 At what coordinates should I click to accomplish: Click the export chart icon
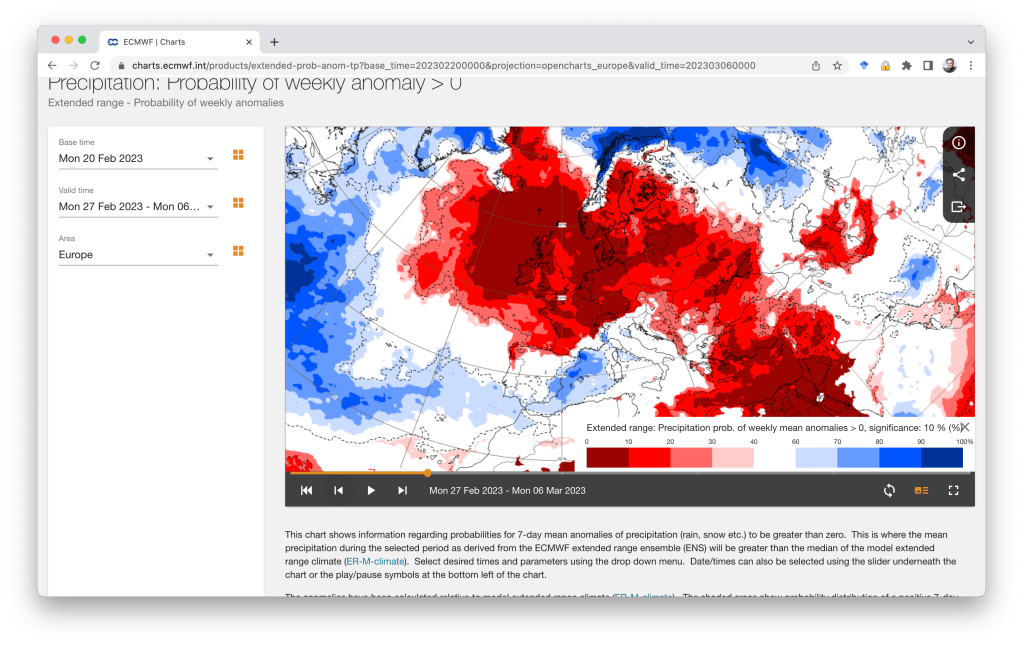[958, 207]
